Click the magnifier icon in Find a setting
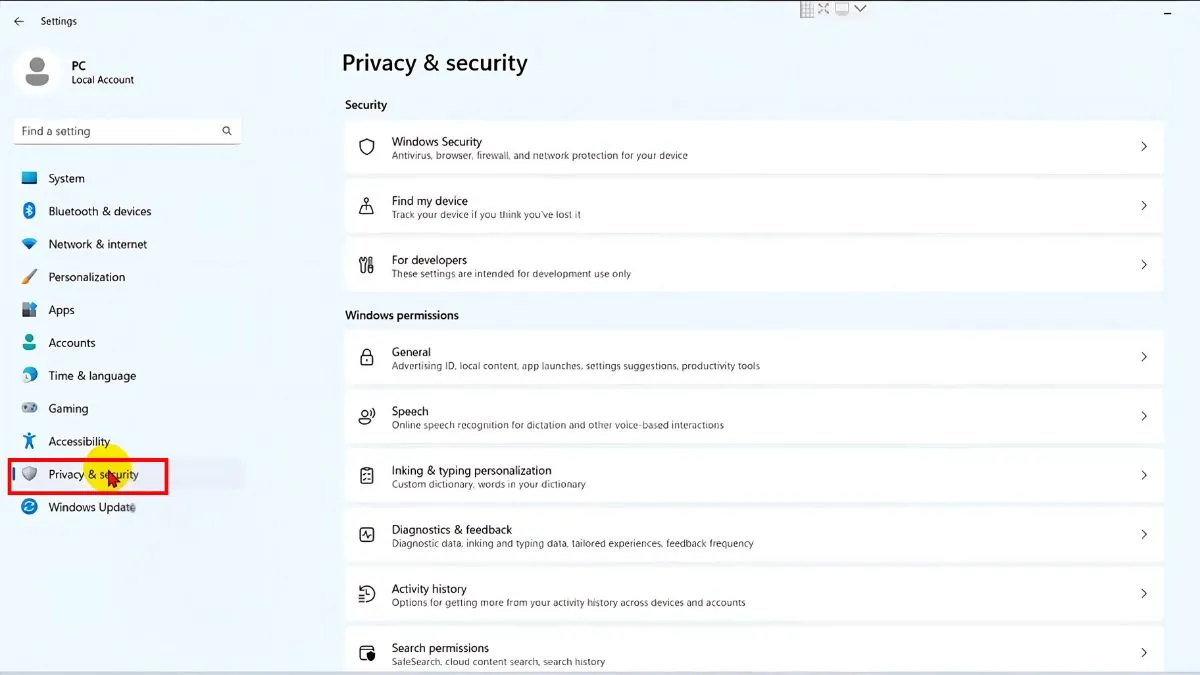The image size is (1200, 675). pos(227,130)
